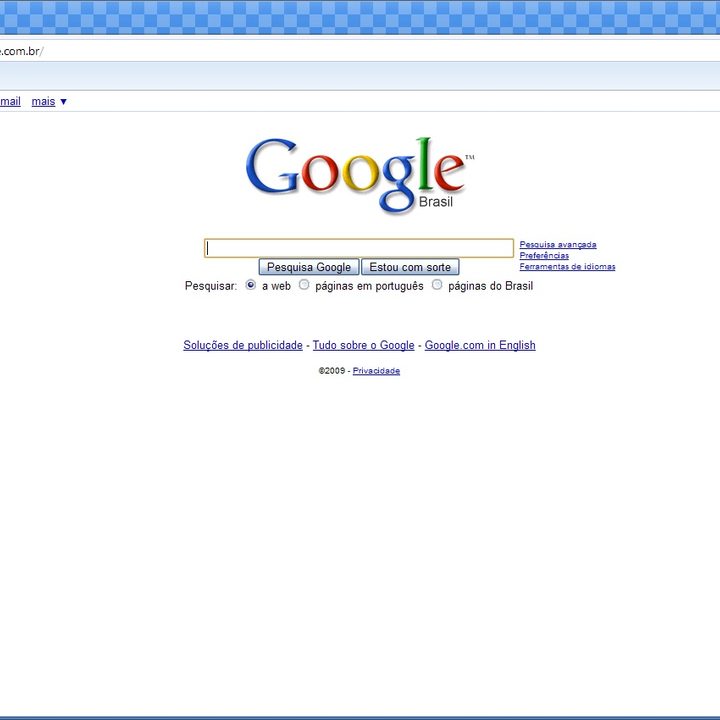Click the empty bookmarks bar area
The image size is (720, 720).
tap(360, 76)
